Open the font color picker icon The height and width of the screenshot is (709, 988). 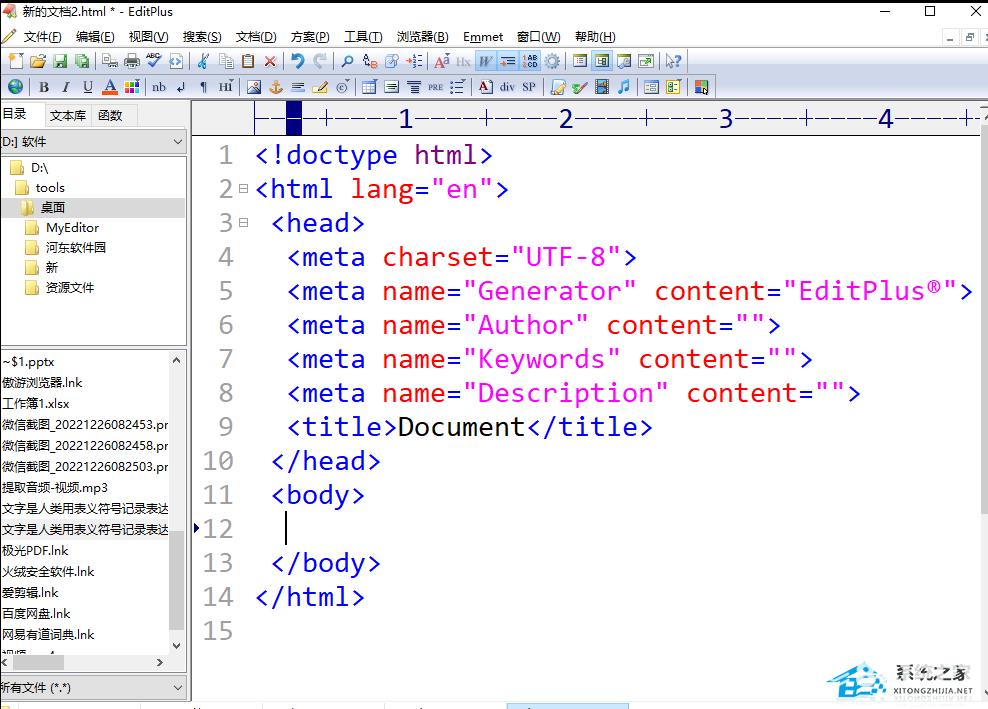[x=109, y=87]
